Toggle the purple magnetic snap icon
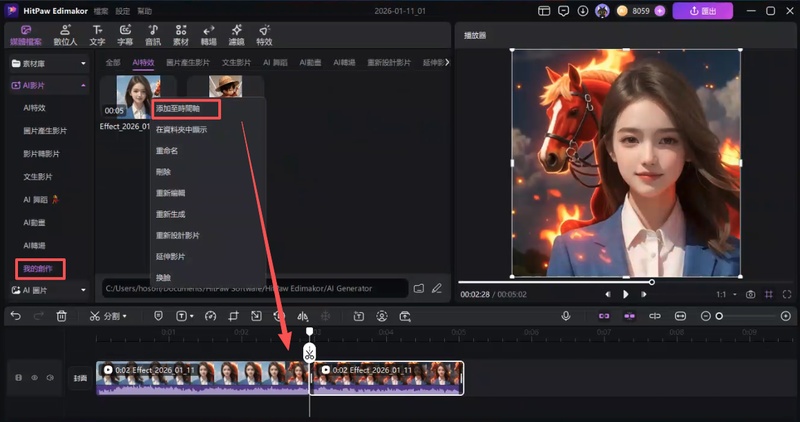Image resolution: width=800 pixels, height=422 pixels. (604, 316)
